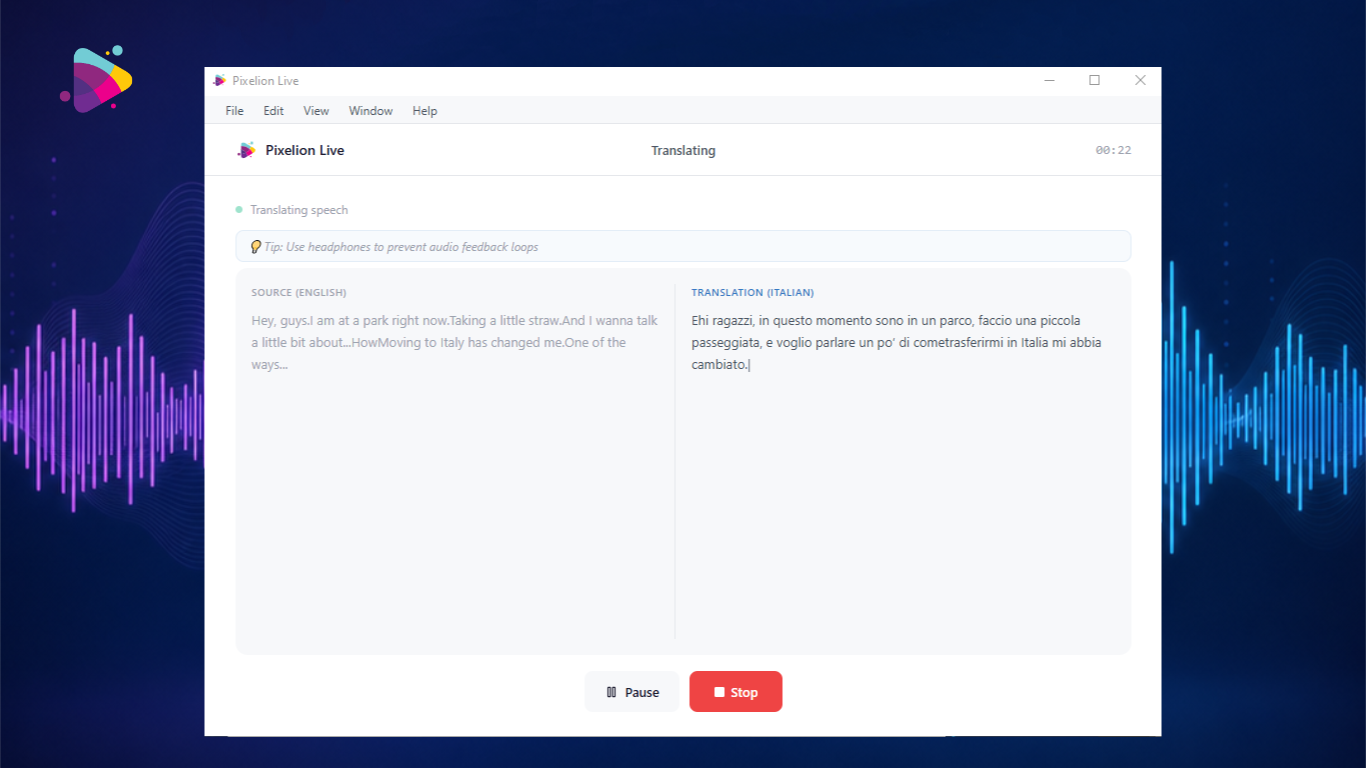Click the 00:22 elapsed timer
The image size is (1366, 768).
click(x=1113, y=150)
